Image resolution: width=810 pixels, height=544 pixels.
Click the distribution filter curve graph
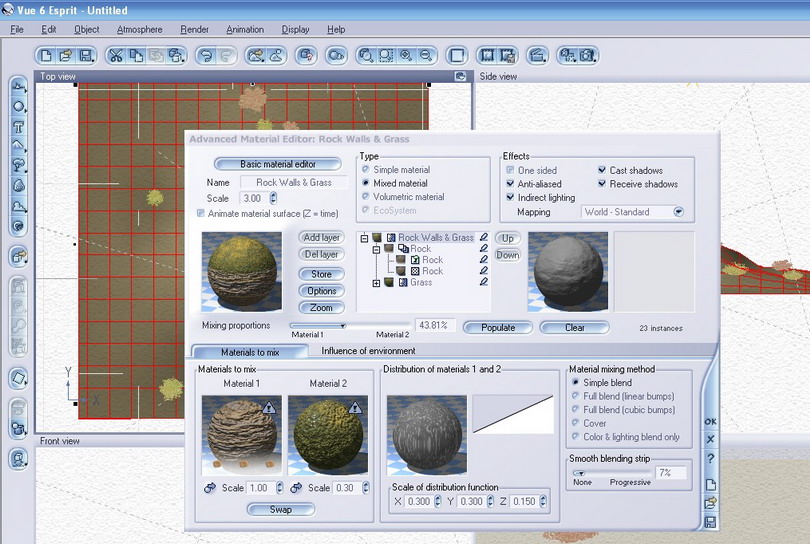click(512, 414)
